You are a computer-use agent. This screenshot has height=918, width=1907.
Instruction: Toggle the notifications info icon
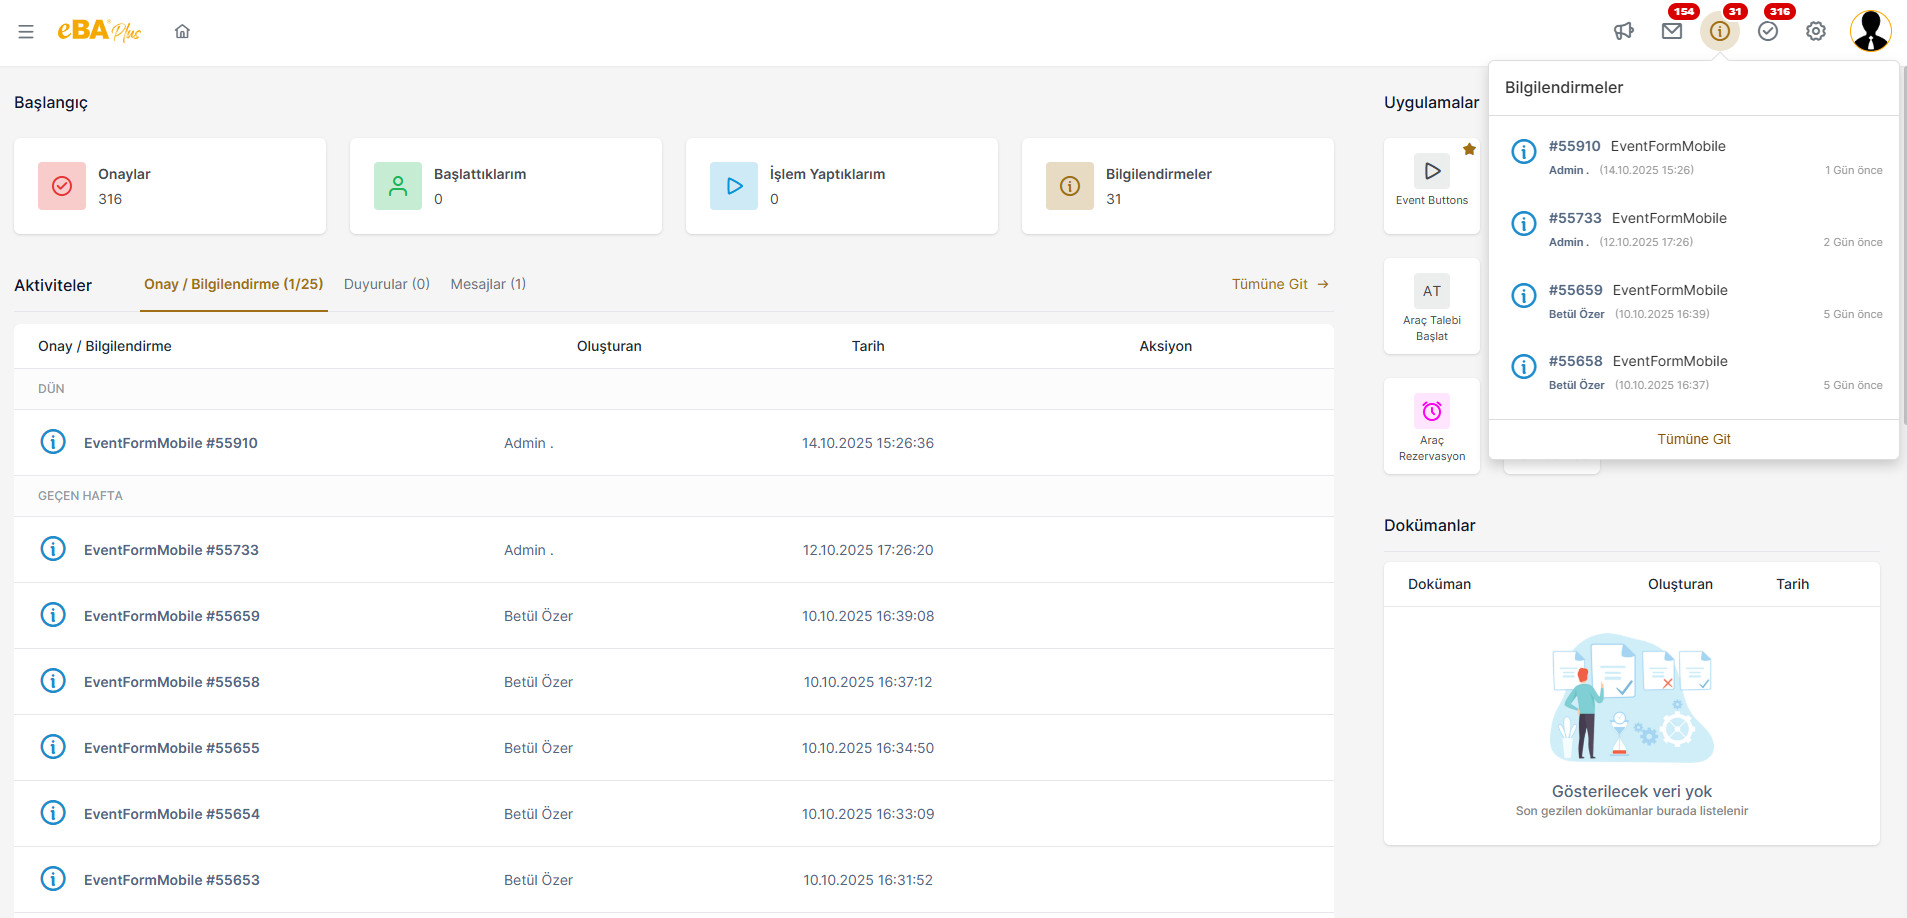[x=1720, y=32]
